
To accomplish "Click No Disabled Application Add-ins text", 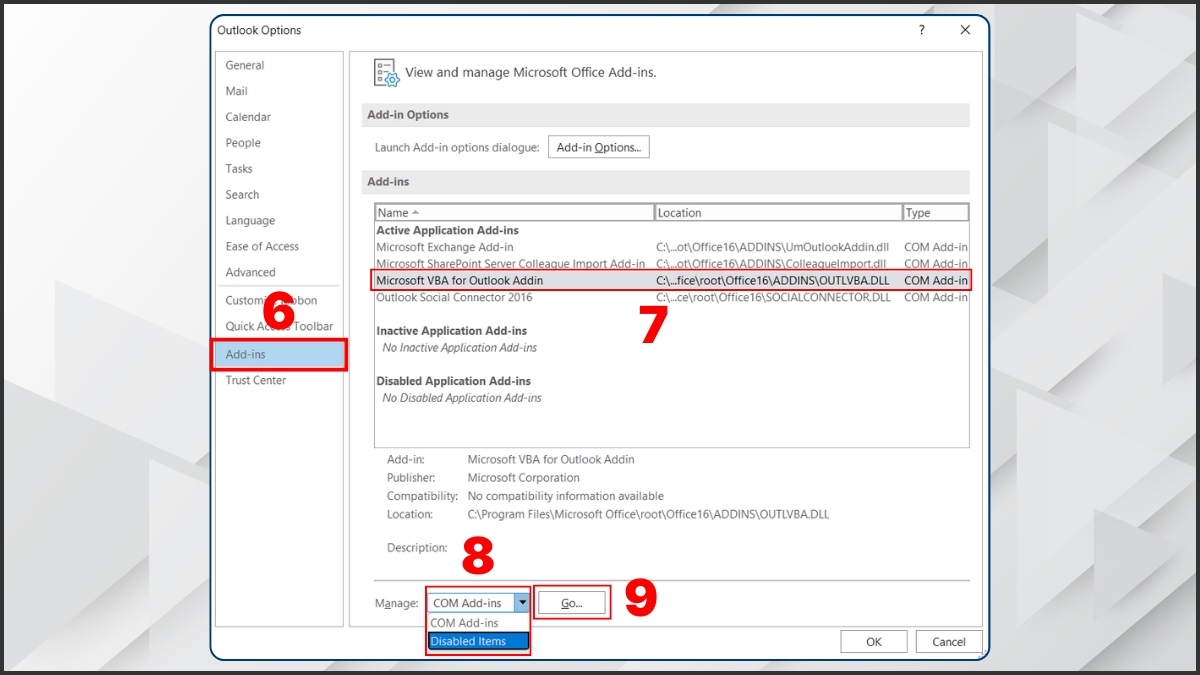I will tap(462, 398).
